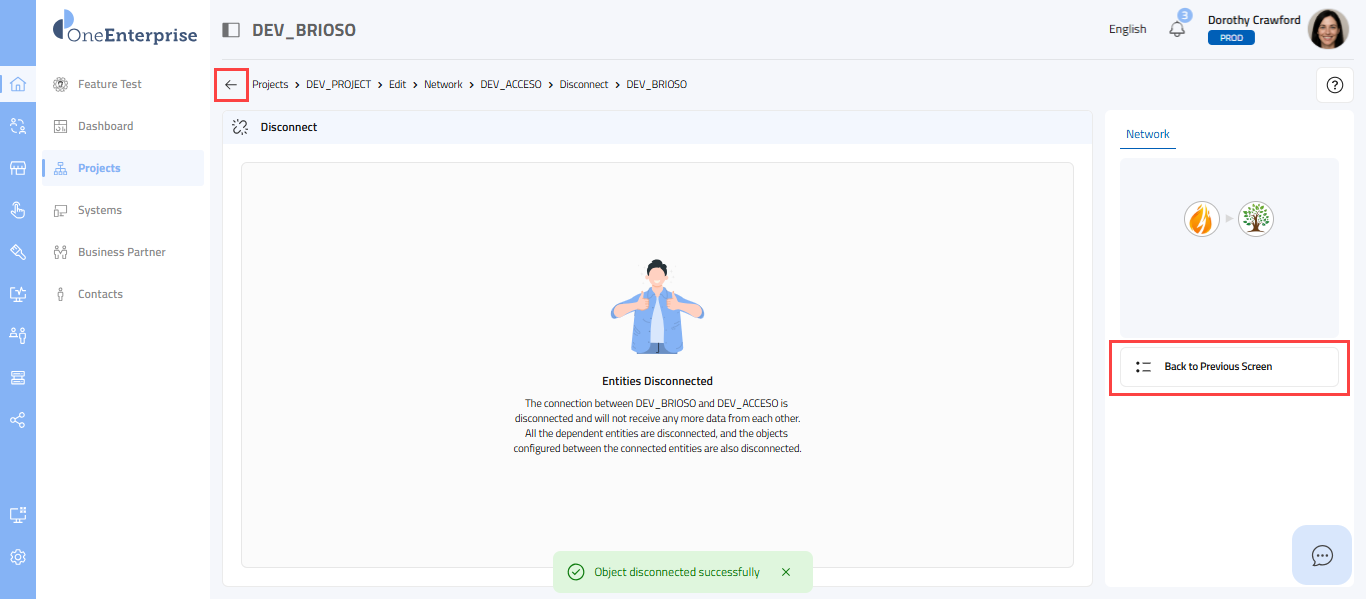Screen dimensions: 1366x599
Task: Open the storefront icon in left rail
Action: coord(17,168)
